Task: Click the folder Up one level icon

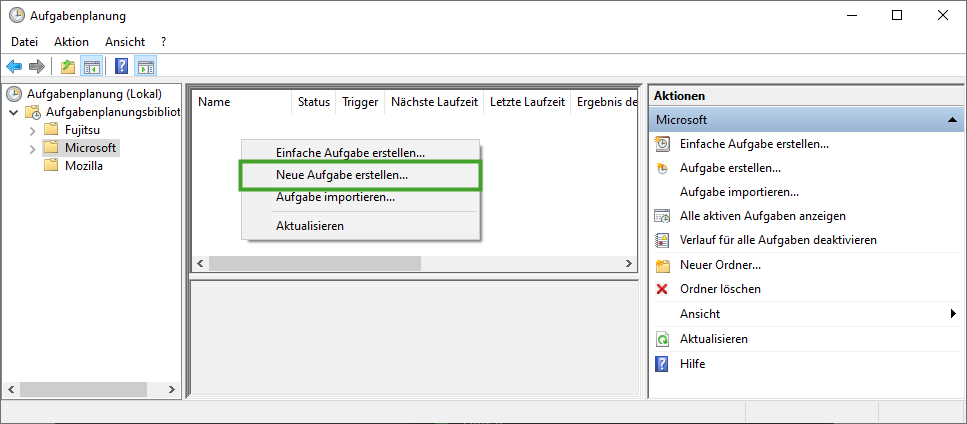Action: coord(68,67)
